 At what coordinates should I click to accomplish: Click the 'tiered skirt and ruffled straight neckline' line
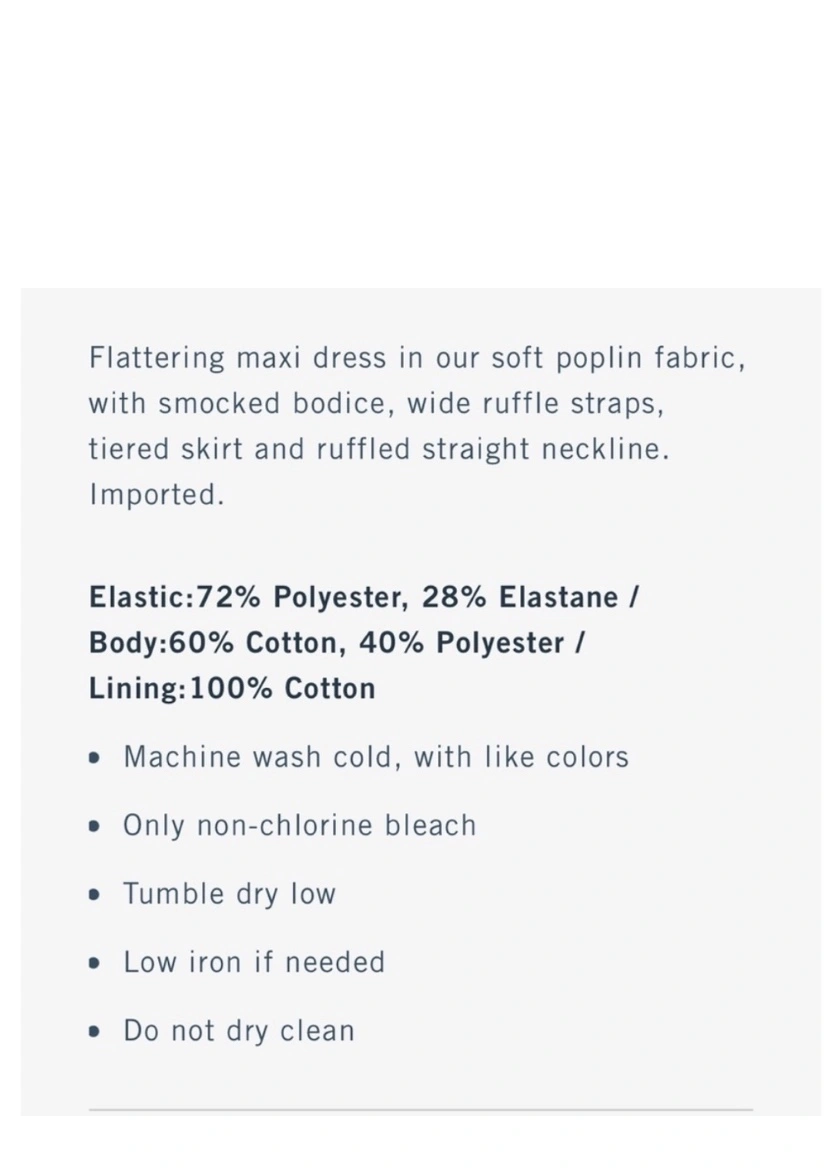tap(379, 449)
